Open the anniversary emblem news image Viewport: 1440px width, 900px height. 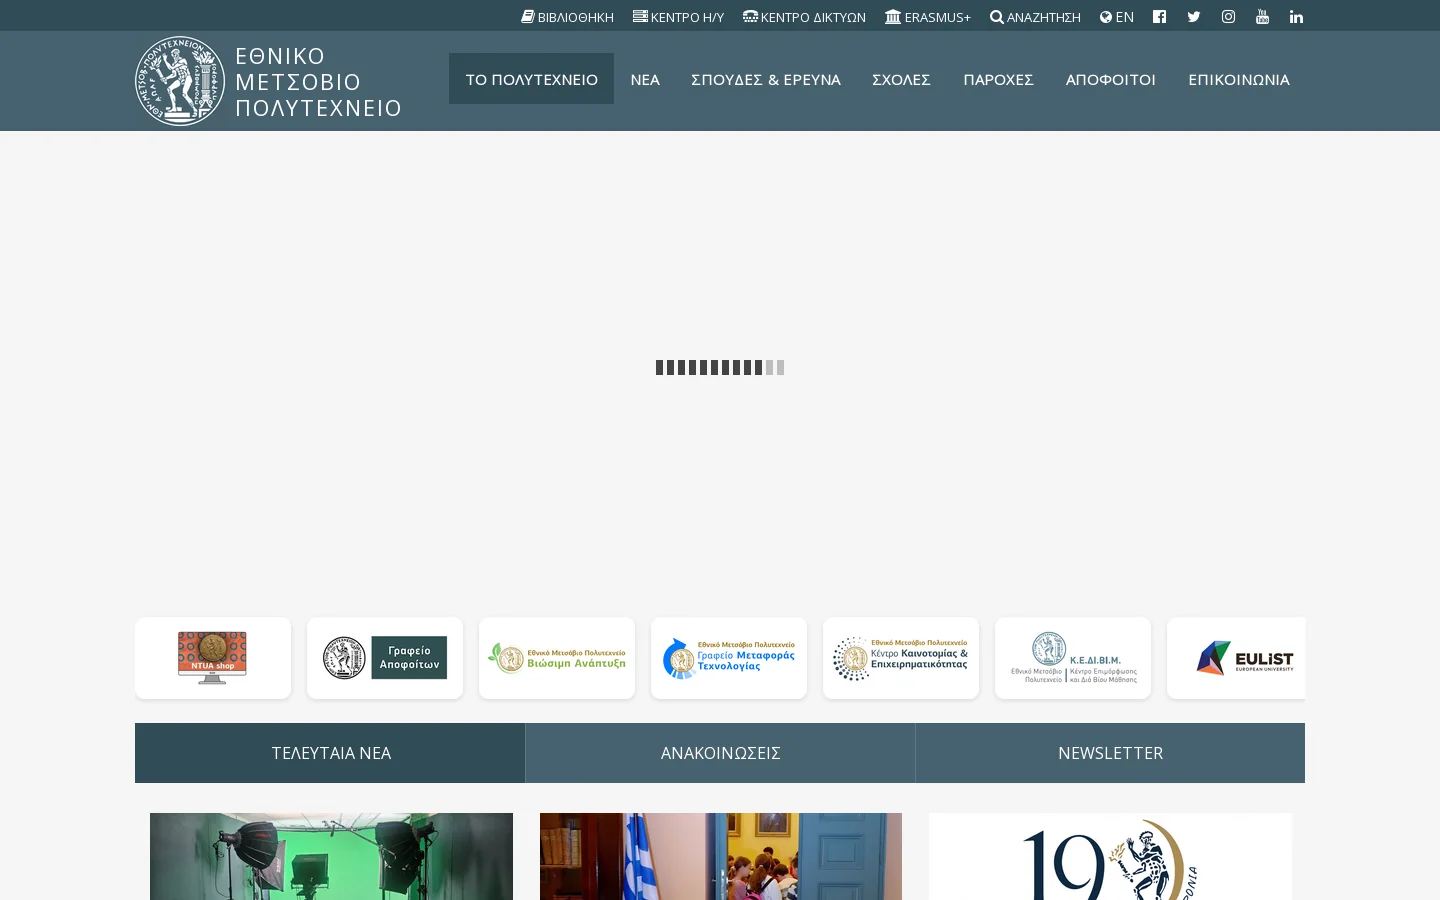point(1110,856)
